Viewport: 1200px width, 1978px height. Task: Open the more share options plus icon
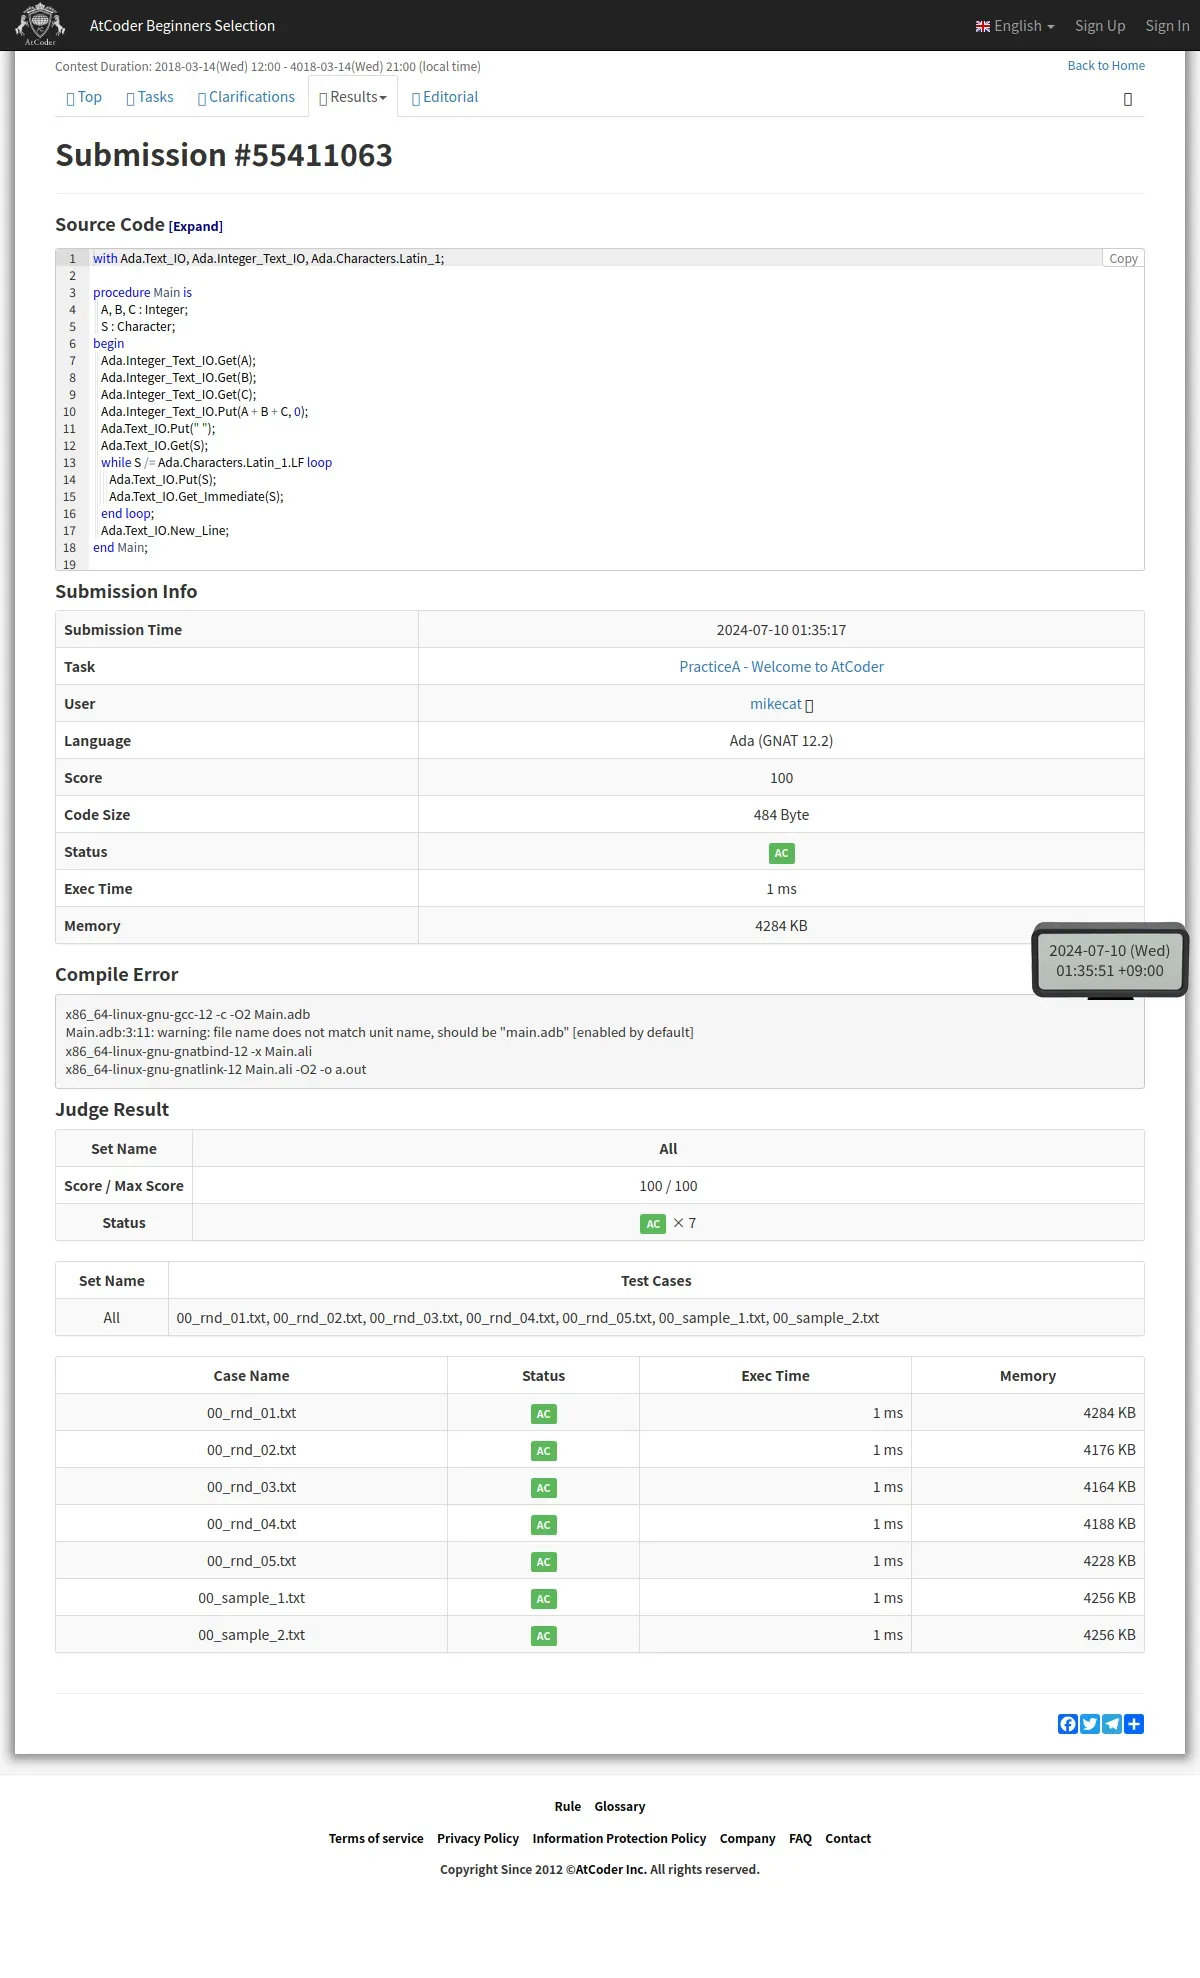pyautogui.click(x=1134, y=1724)
